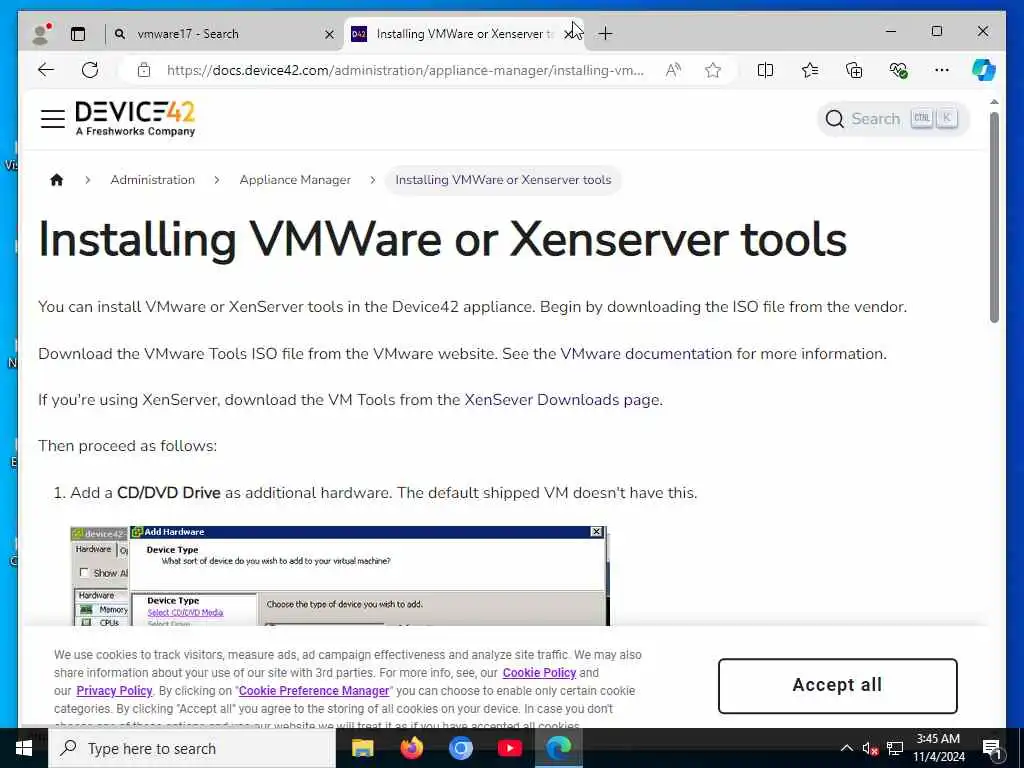Viewport: 1024px width, 768px height.
Task: Open a new browser tab
Action: click(x=605, y=34)
